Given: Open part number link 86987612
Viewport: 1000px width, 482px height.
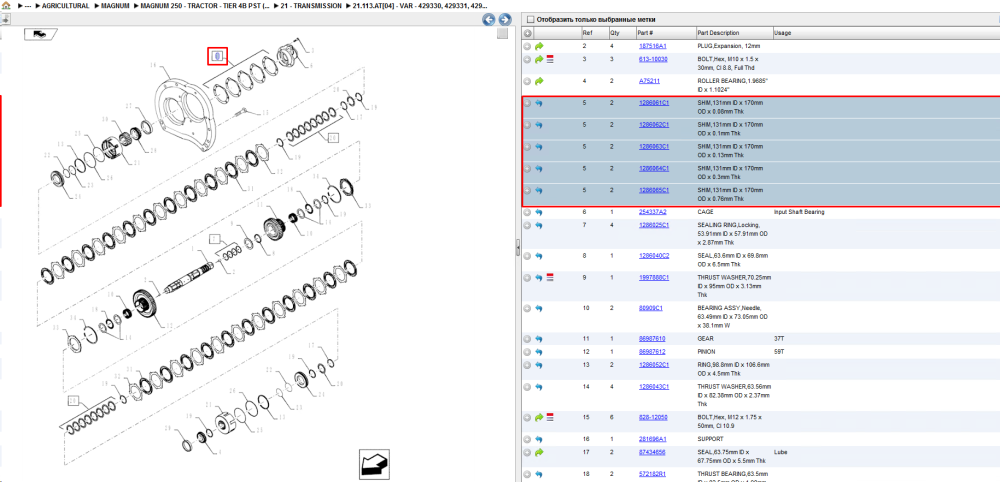Looking at the screenshot, I should [x=652, y=352].
